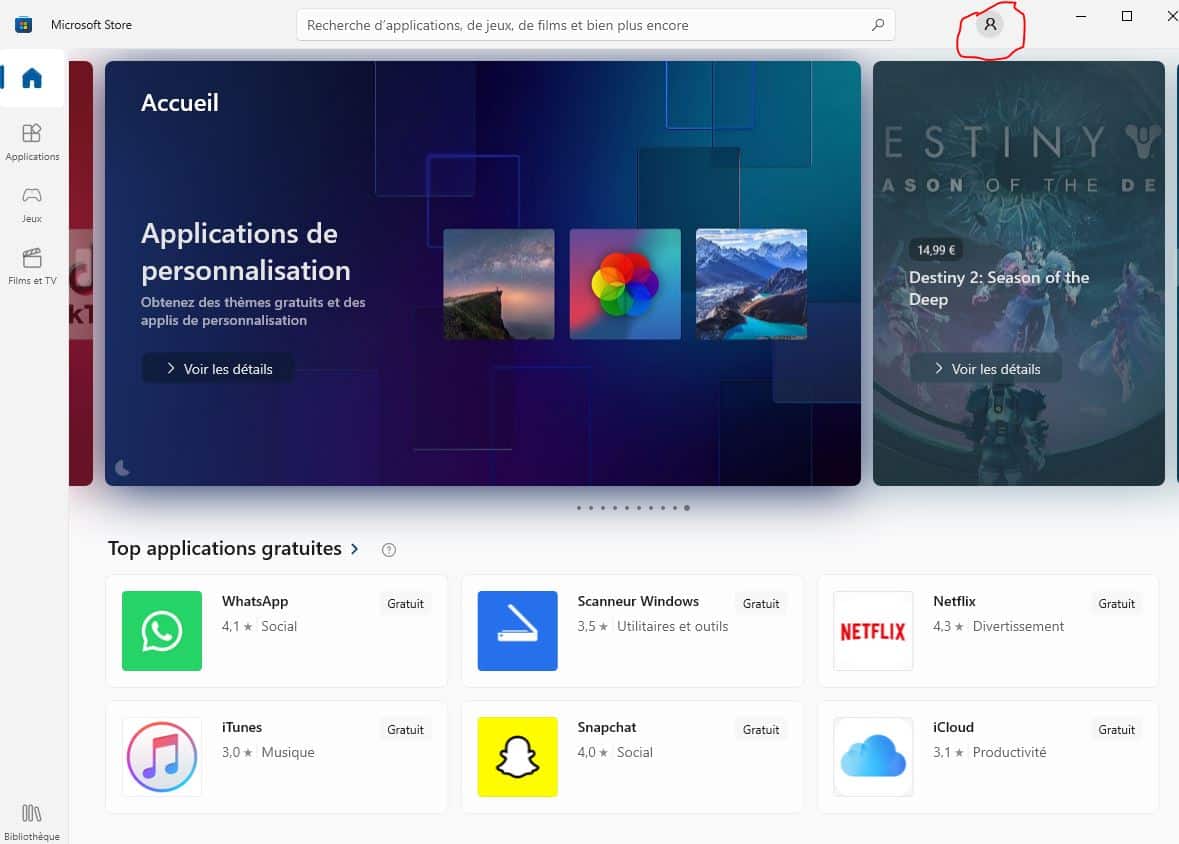Open Applications section in sidebar
Viewport: 1179px width, 844px height.
pyautogui.click(x=32, y=141)
